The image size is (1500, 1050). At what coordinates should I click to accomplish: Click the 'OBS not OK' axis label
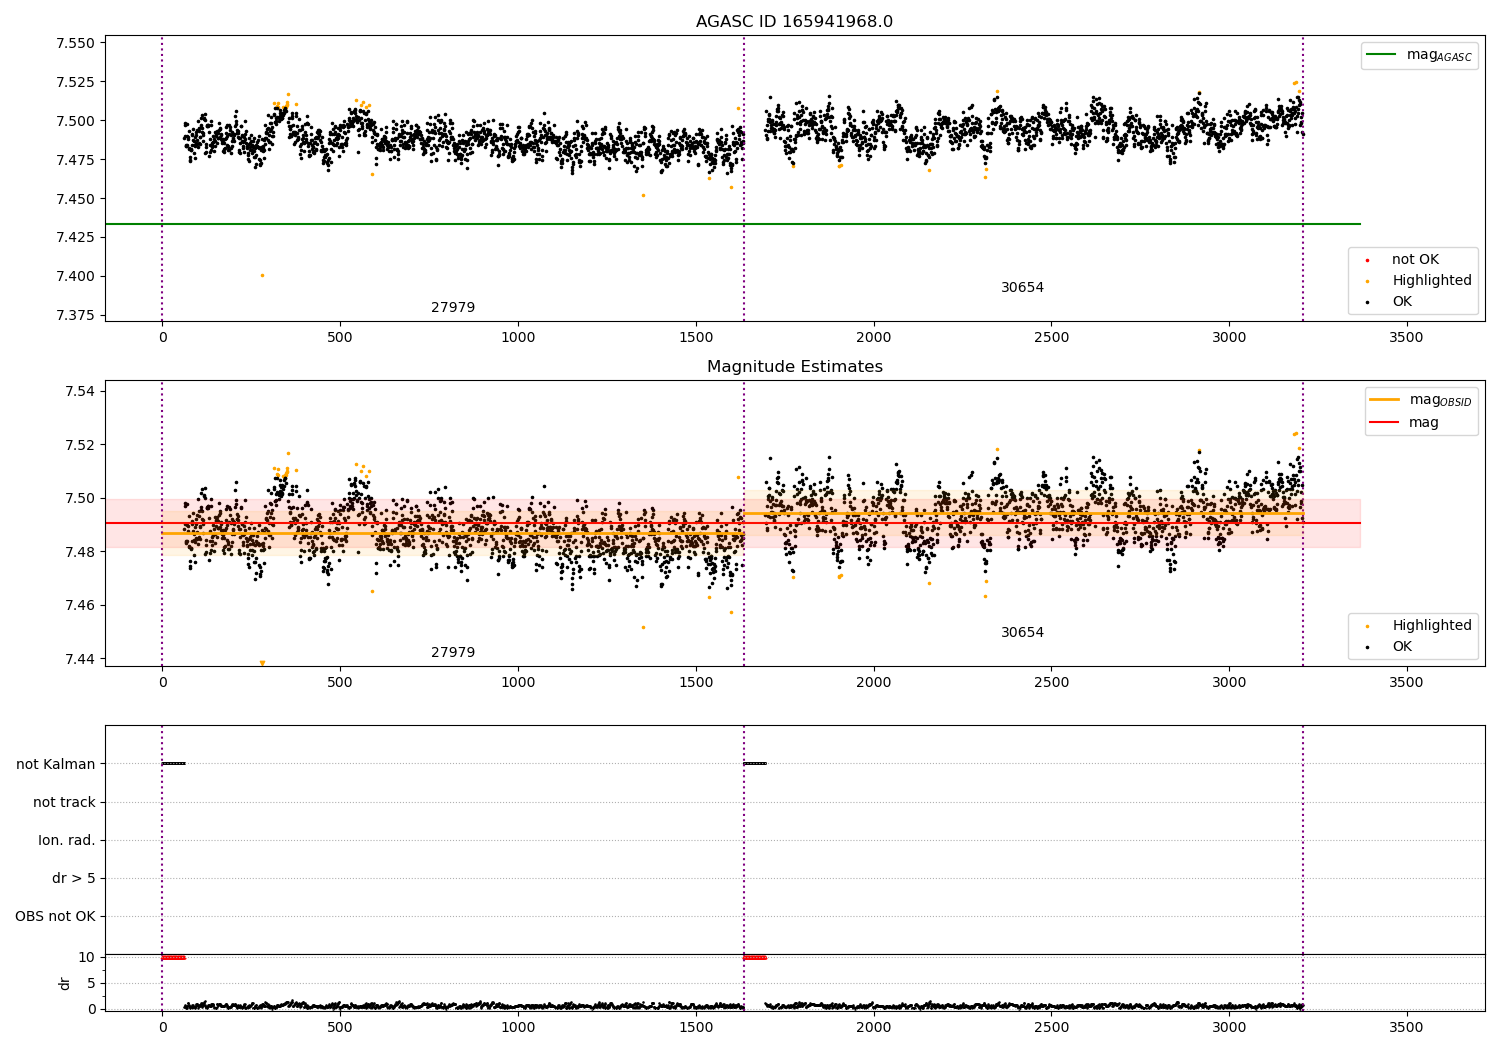[x=55, y=916]
